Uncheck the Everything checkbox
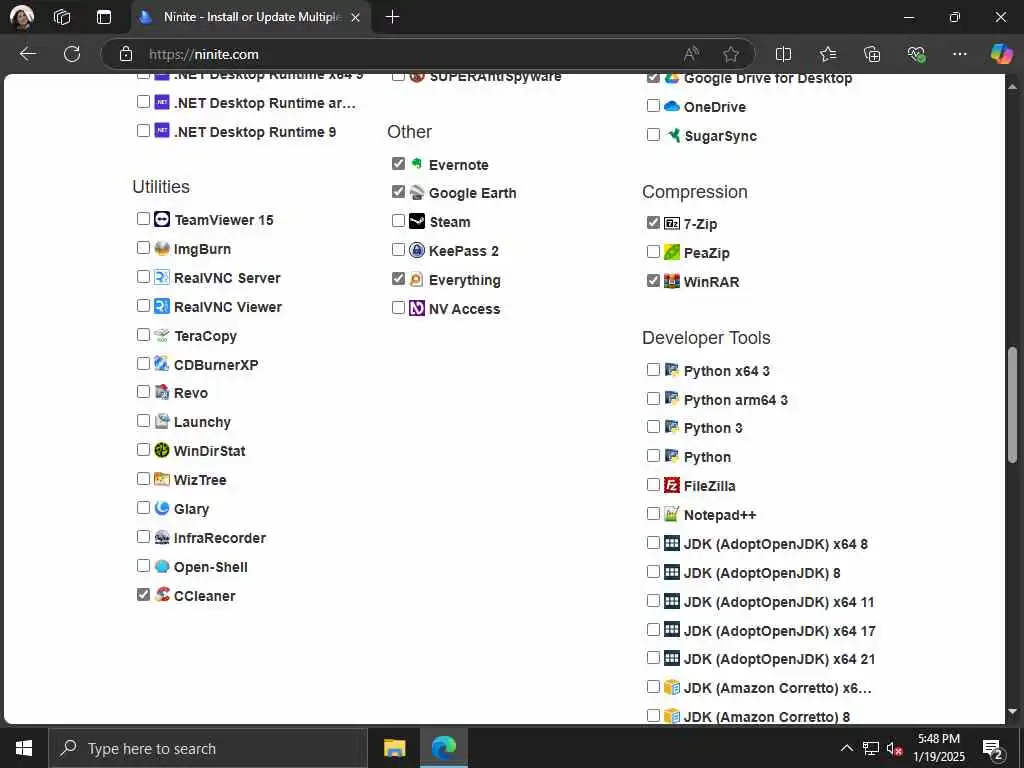The width and height of the screenshot is (1024, 768). click(398, 279)
